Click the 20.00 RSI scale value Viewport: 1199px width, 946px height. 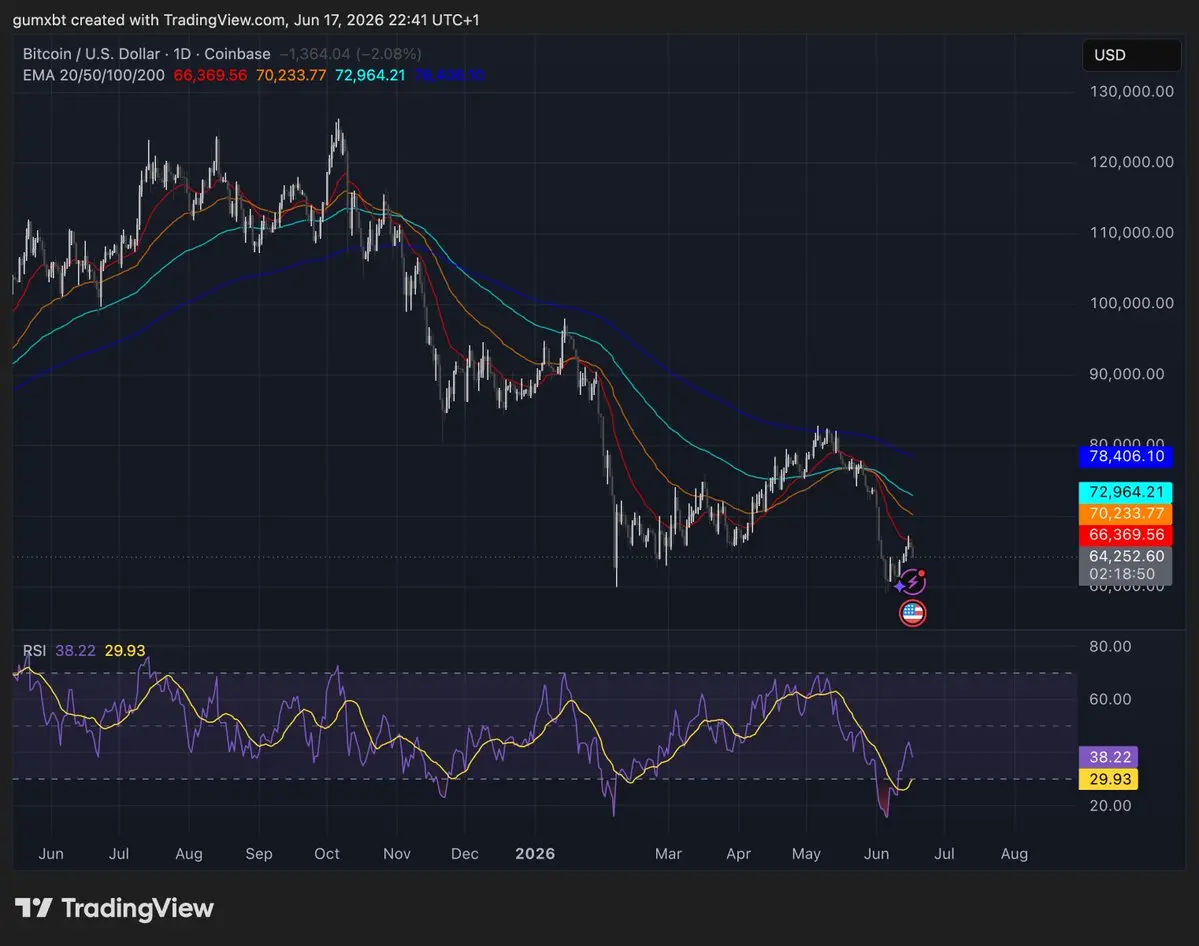tap(1110, 806)
